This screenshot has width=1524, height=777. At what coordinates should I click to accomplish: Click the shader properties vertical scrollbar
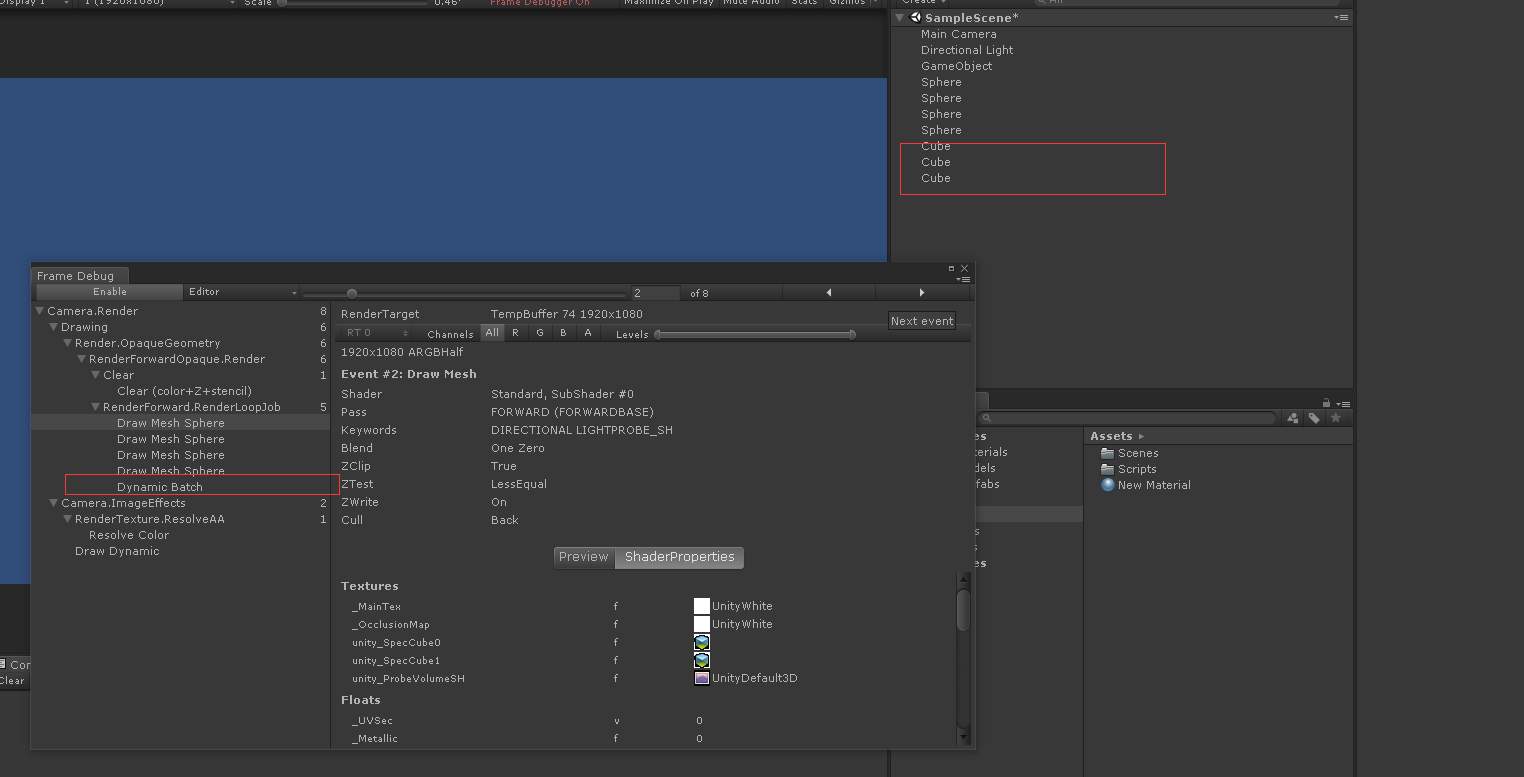click(963, 610)
